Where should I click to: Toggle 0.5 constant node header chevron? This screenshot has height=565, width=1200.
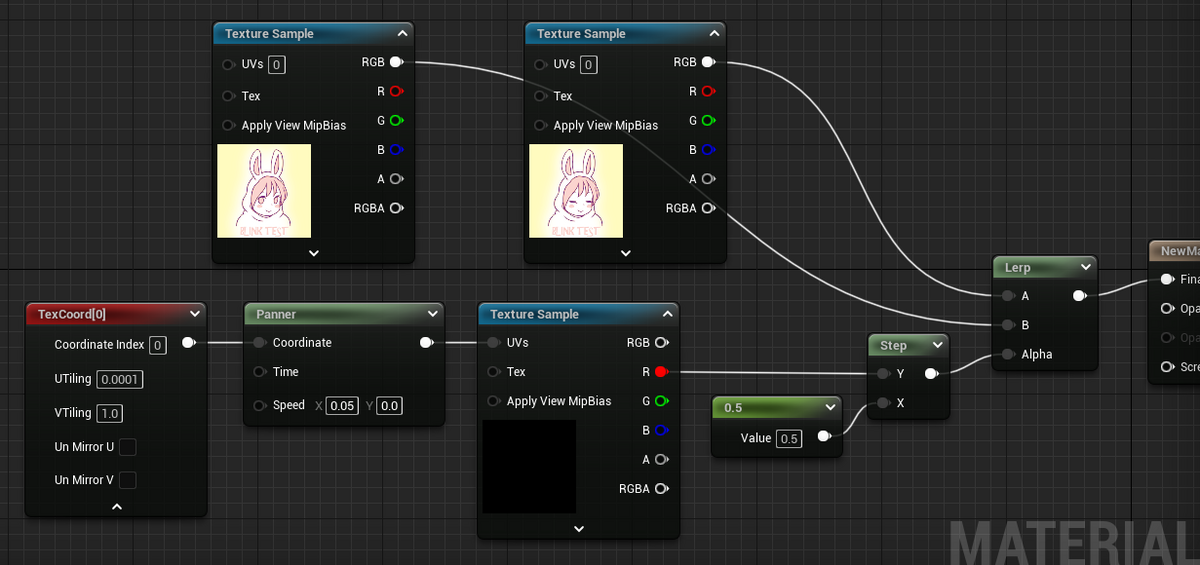point(830,408)
